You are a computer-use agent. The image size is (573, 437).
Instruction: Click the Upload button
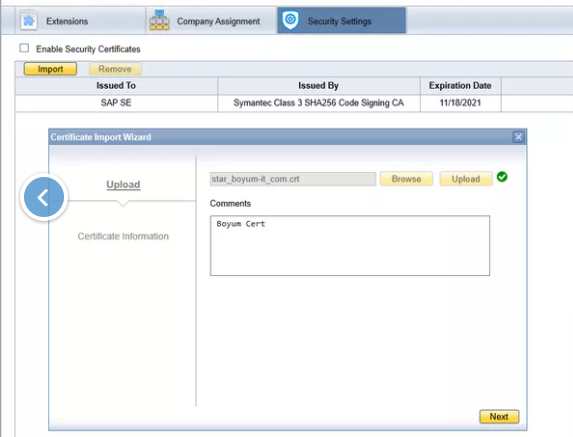[x=466, y=179]
